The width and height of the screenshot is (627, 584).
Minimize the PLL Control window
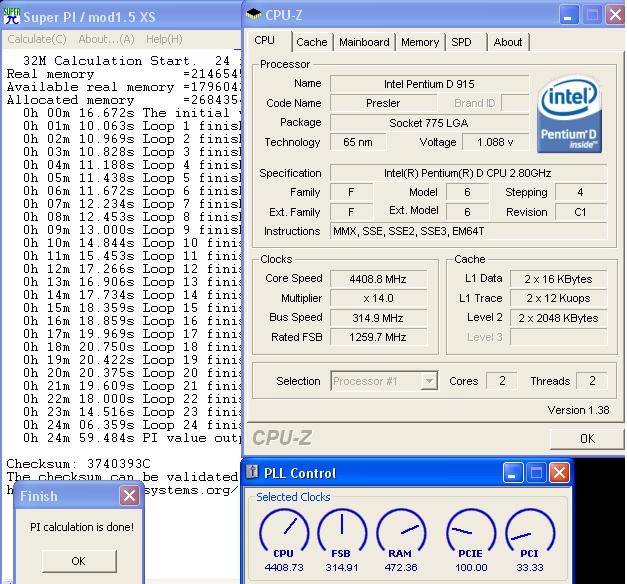[512, 473]
